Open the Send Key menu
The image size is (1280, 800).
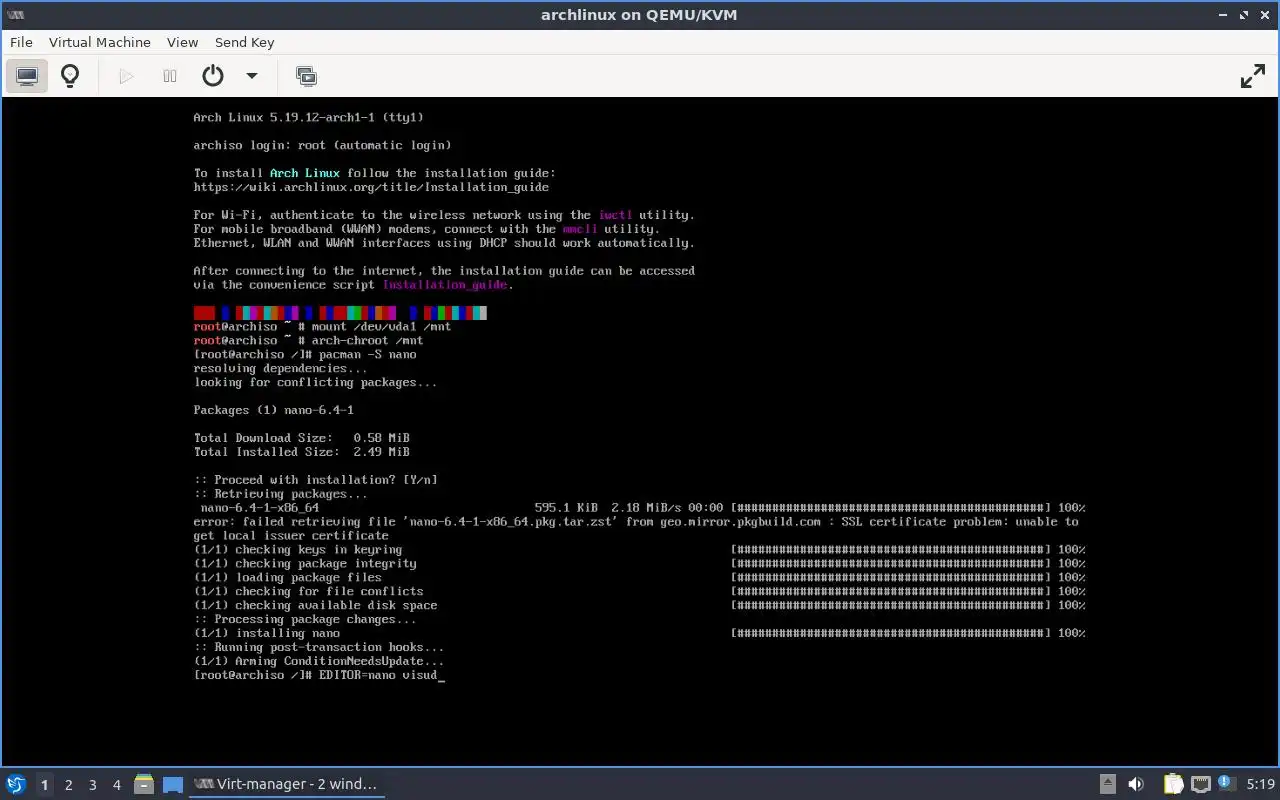pos(244,42)
